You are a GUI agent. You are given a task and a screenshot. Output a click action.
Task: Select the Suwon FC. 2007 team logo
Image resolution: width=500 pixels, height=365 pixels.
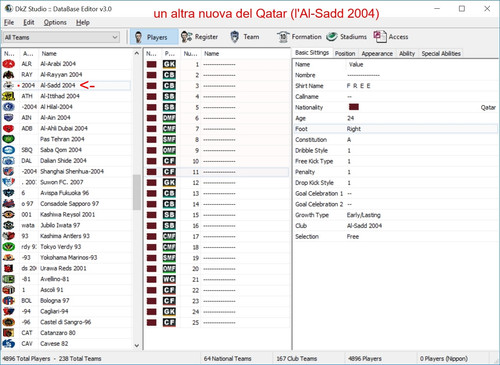click(9, 182)
